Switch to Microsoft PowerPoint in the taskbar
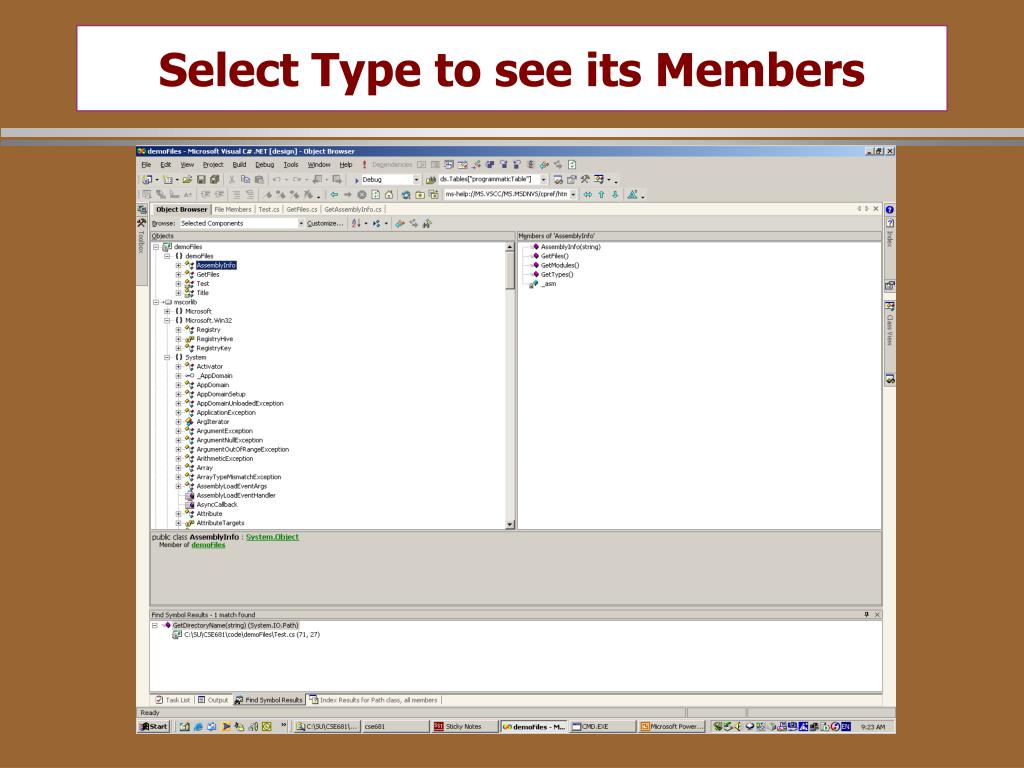The width and height of the screenshot is (1024, 768). 671,726
